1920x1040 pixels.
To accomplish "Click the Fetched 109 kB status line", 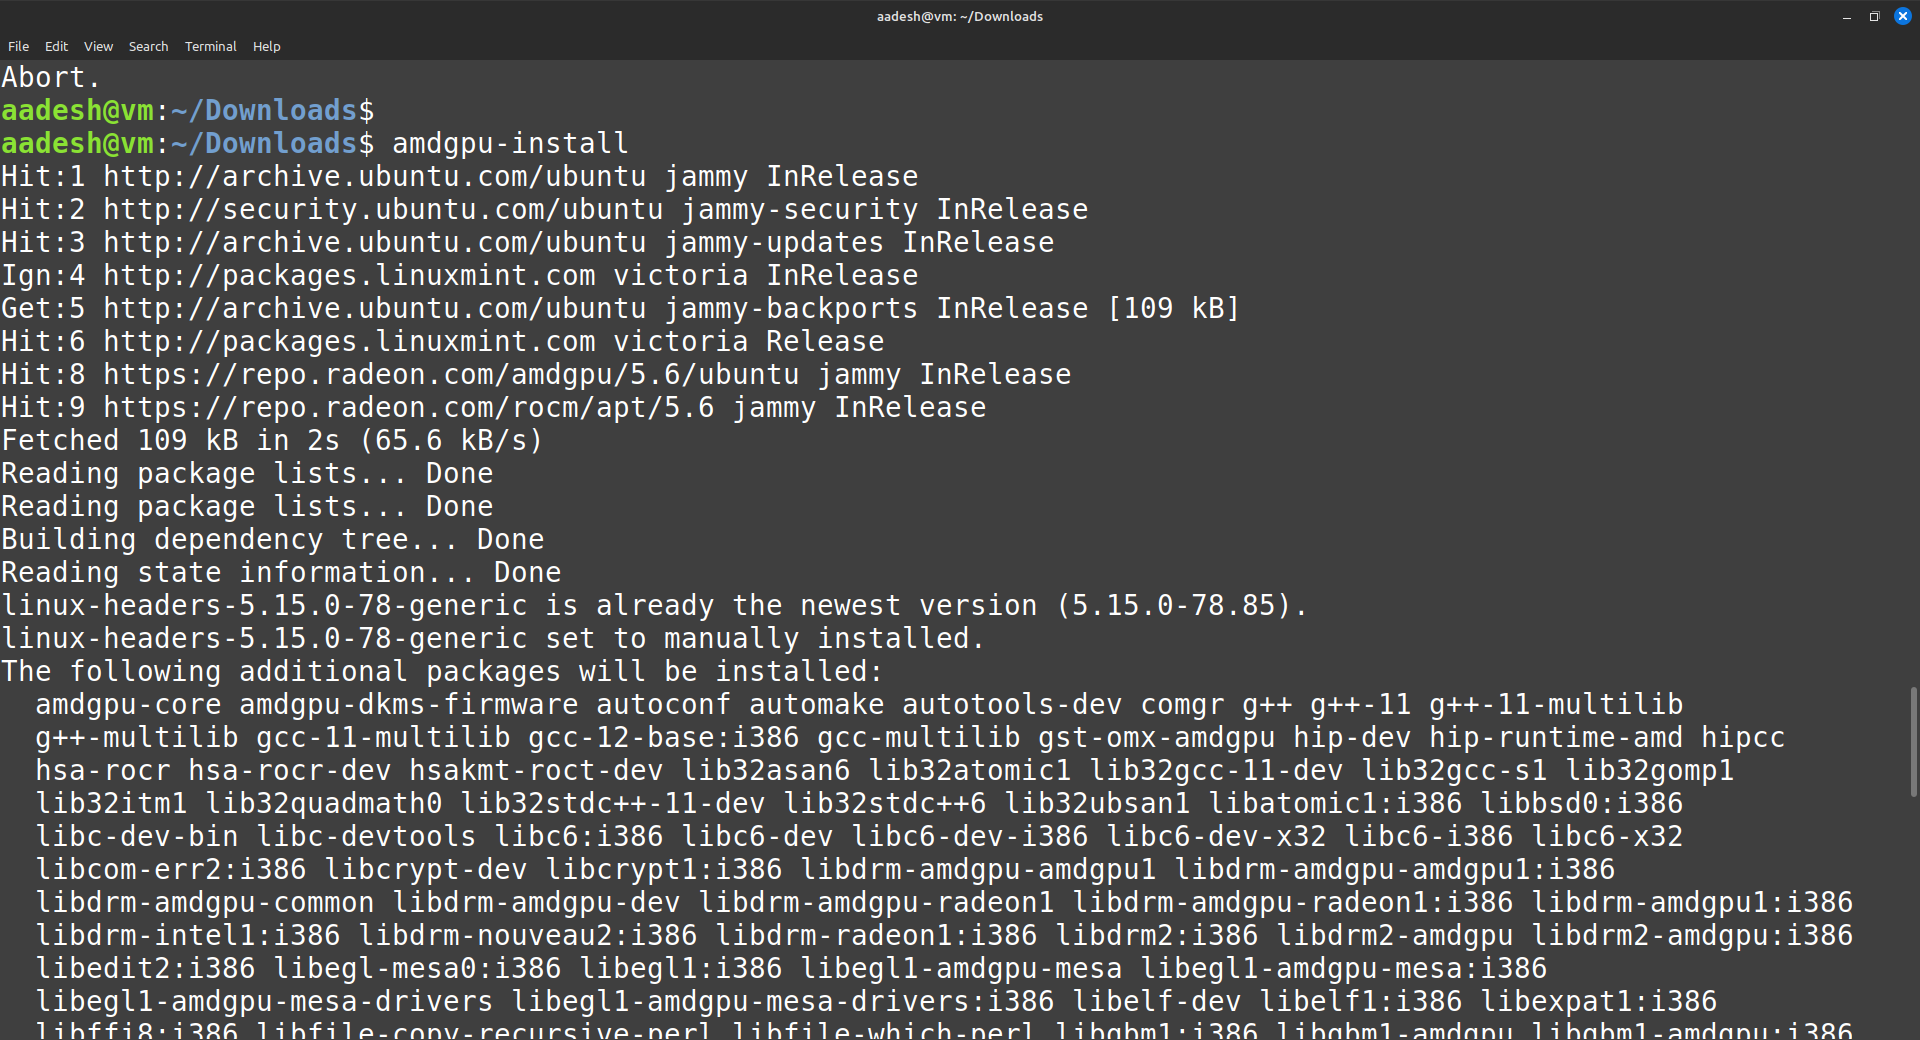I will (x=270, y=440).
